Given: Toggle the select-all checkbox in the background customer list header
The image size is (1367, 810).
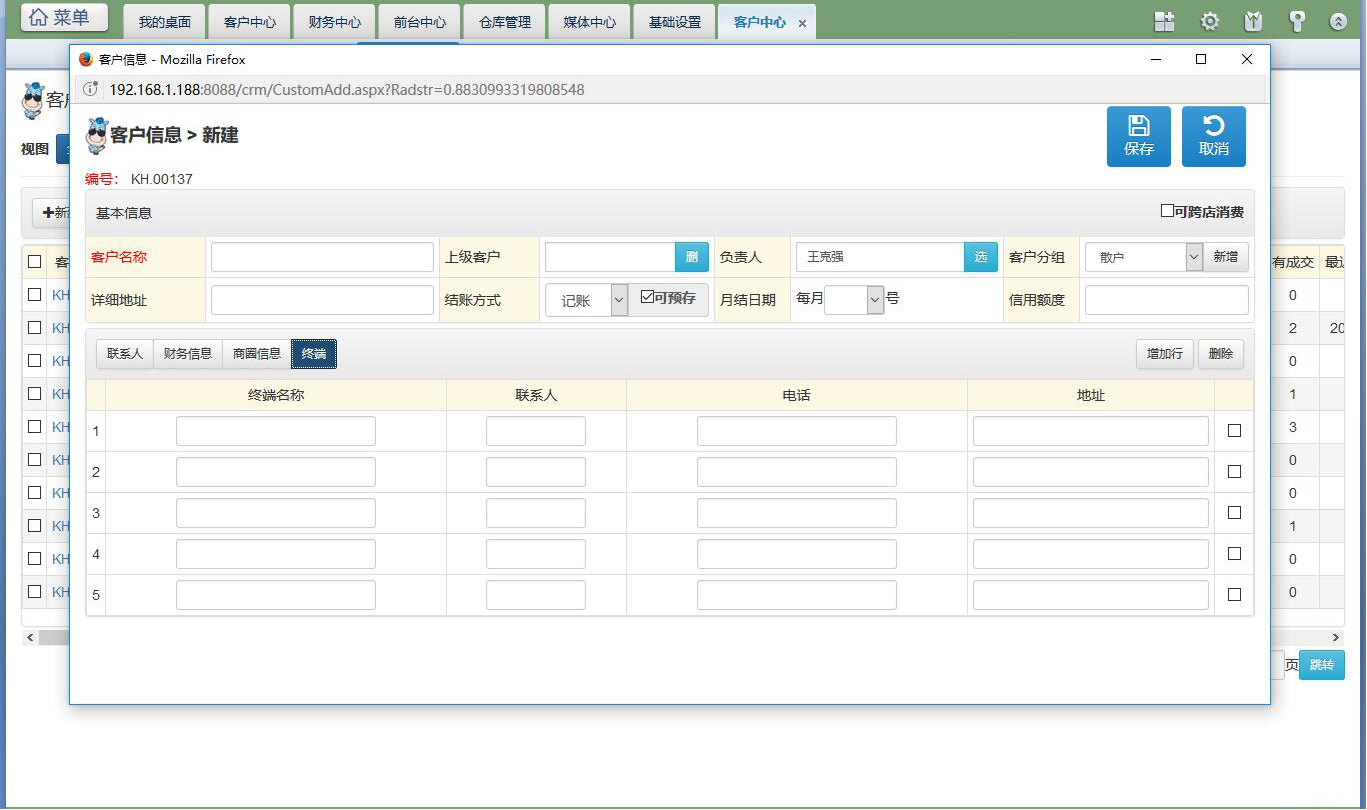Looking at the screenshot, I should click(x=35, y=262).
